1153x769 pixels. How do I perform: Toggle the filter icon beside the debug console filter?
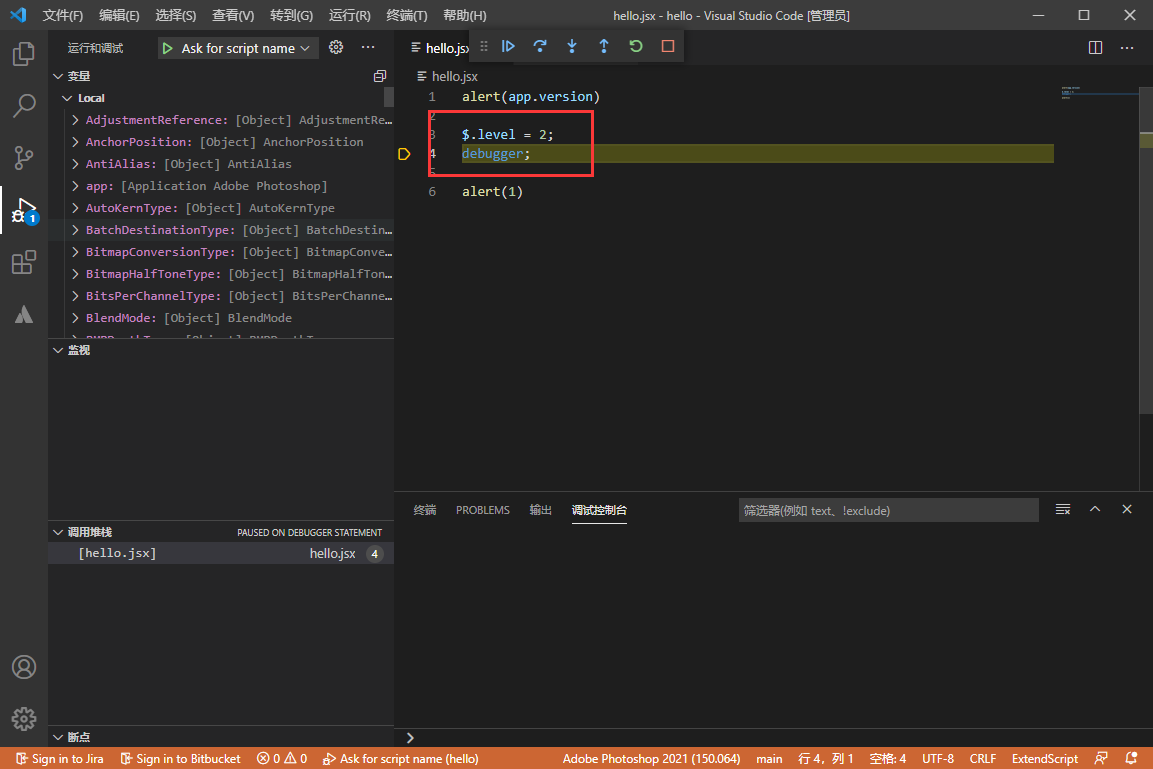point(1062,509)
